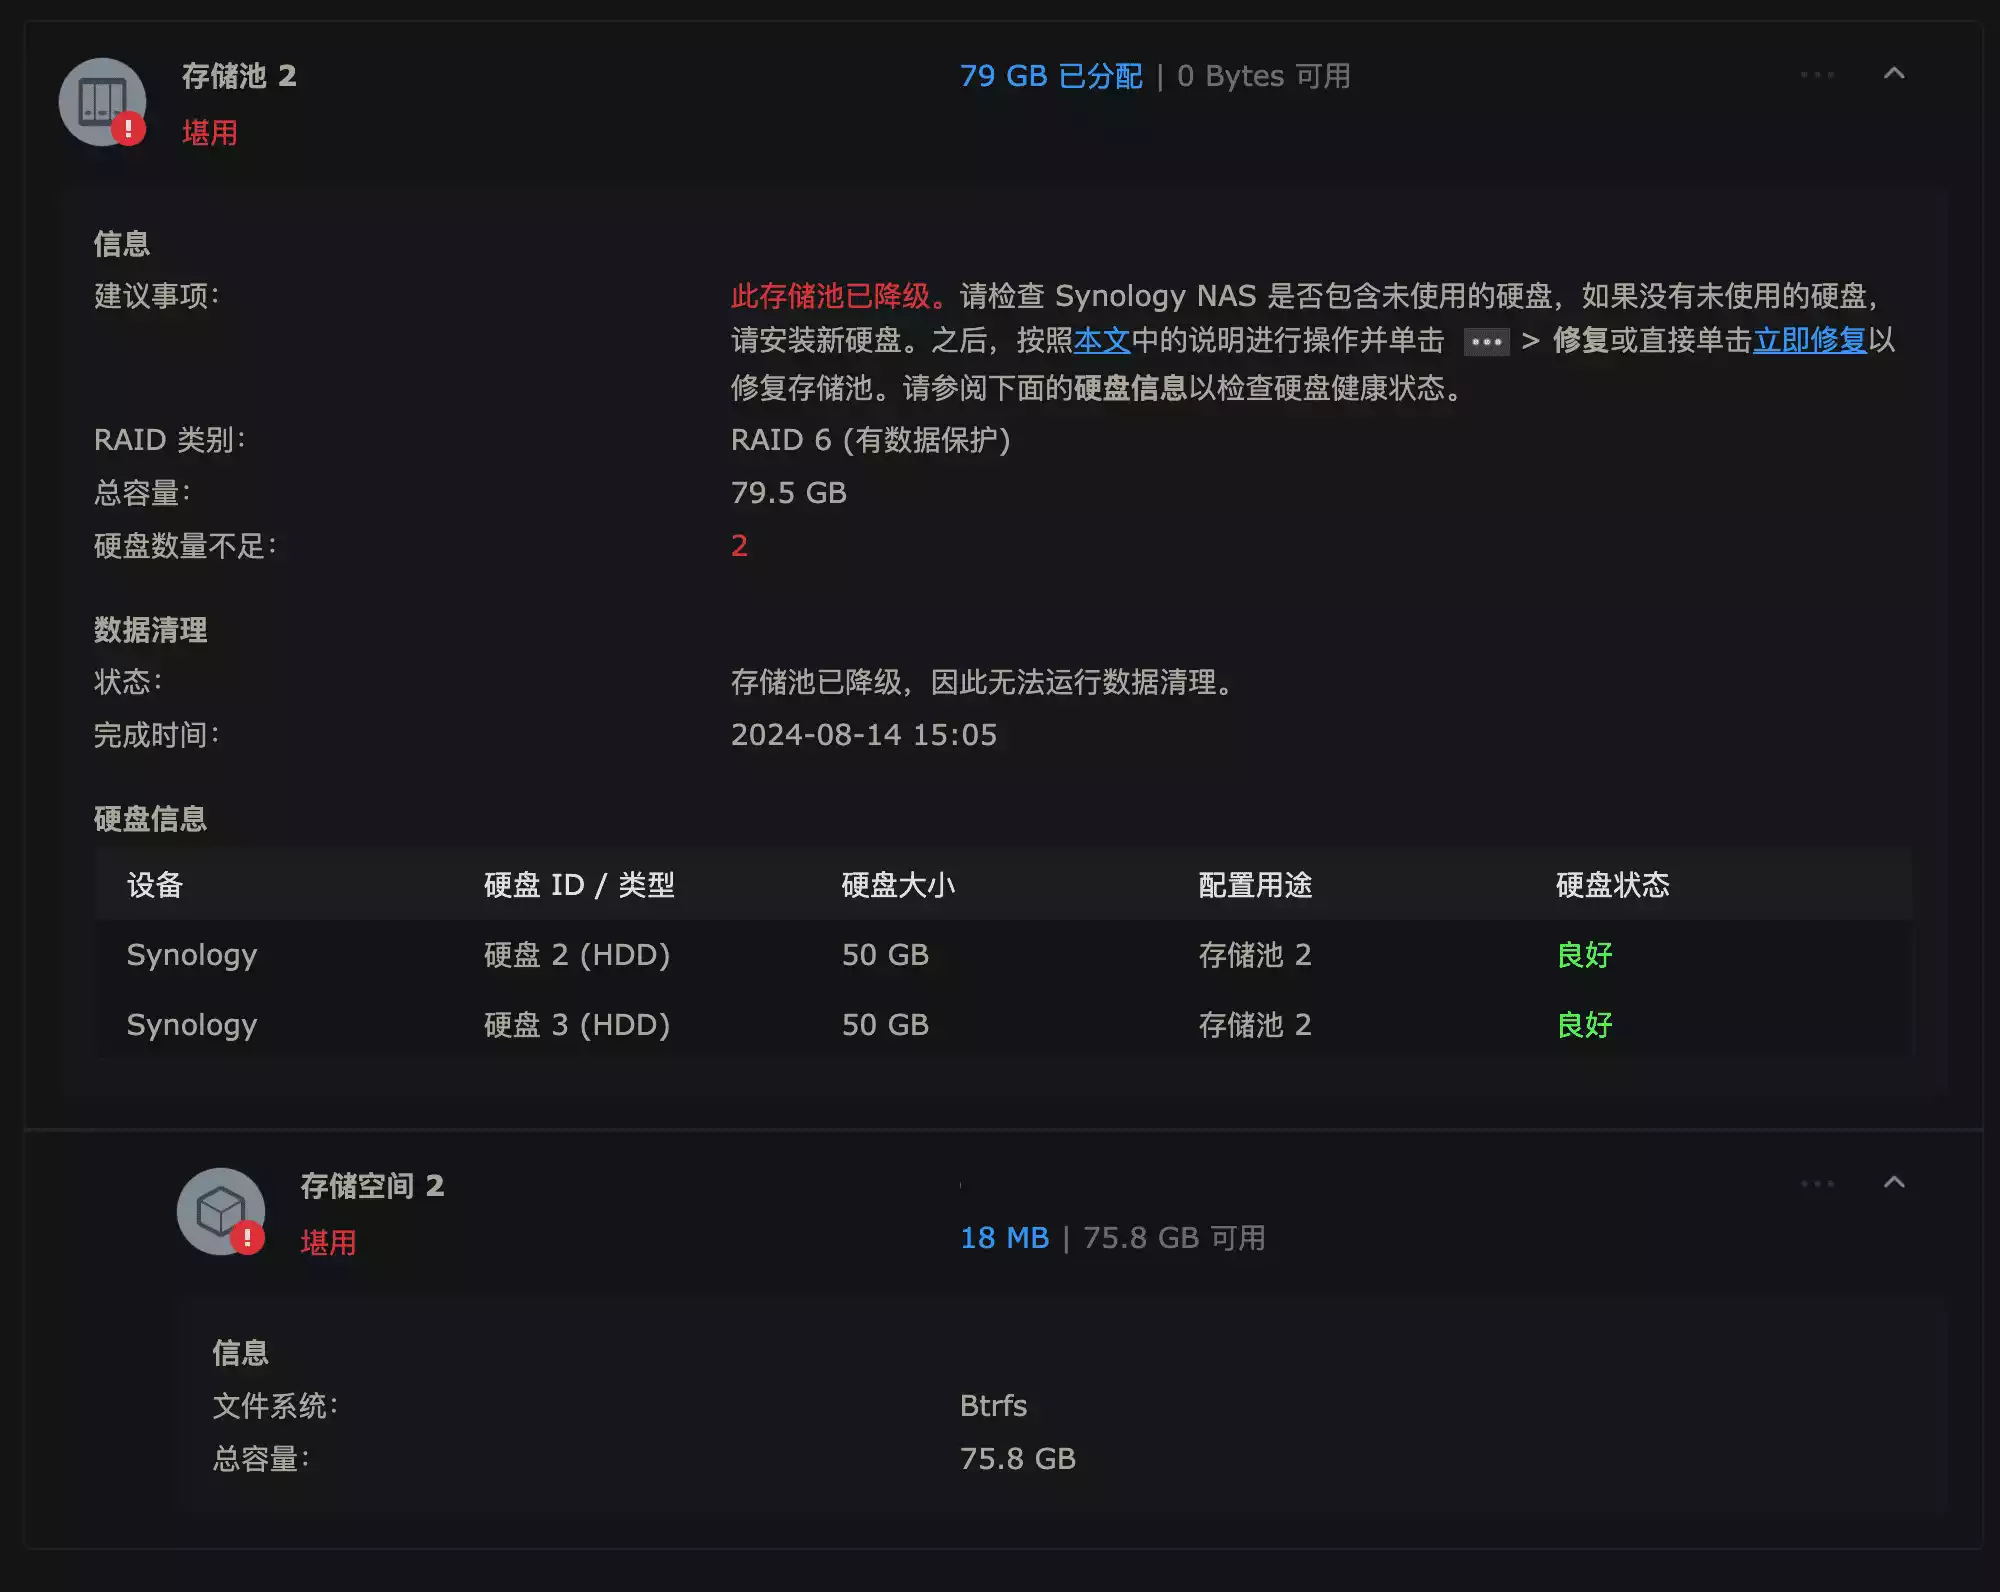Select the 硬盘 2 (HDD) row
The height and width of the screenshot is (1592, 2000).
point(577,955)
